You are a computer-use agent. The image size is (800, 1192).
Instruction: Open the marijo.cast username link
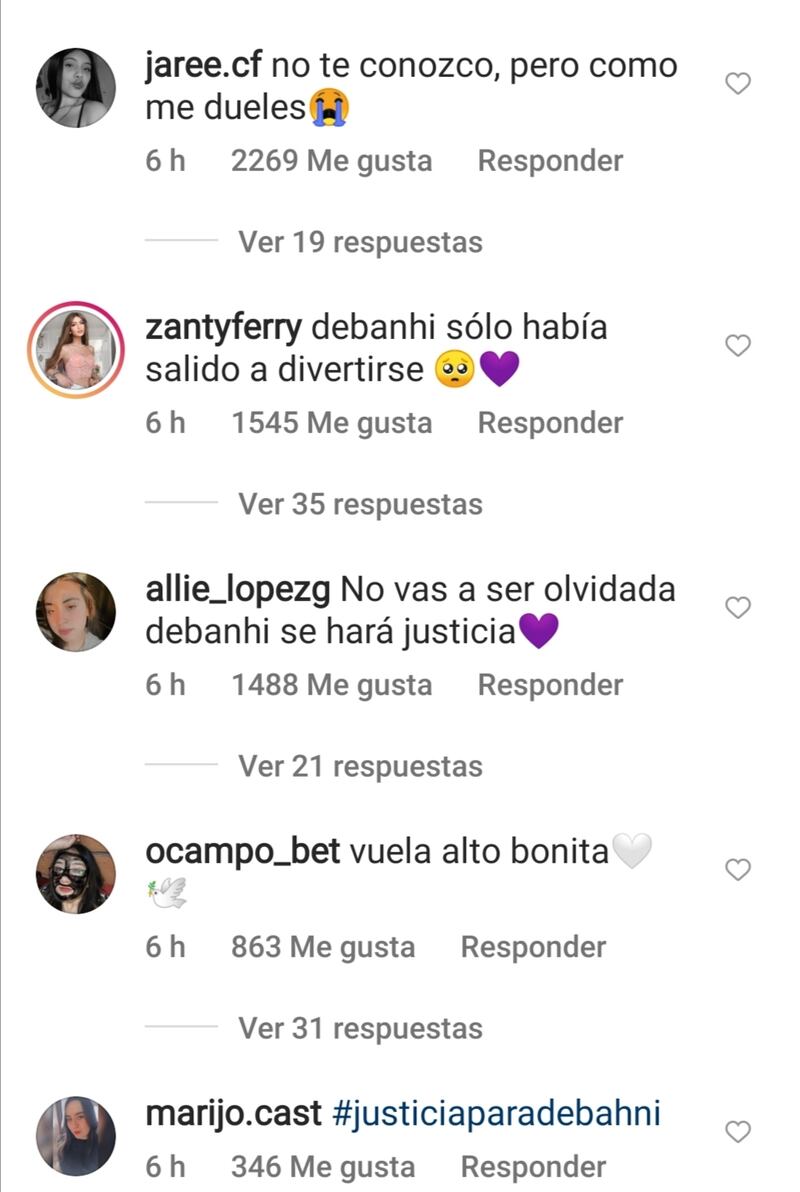pyautogui.click(x=233, y=1114)
